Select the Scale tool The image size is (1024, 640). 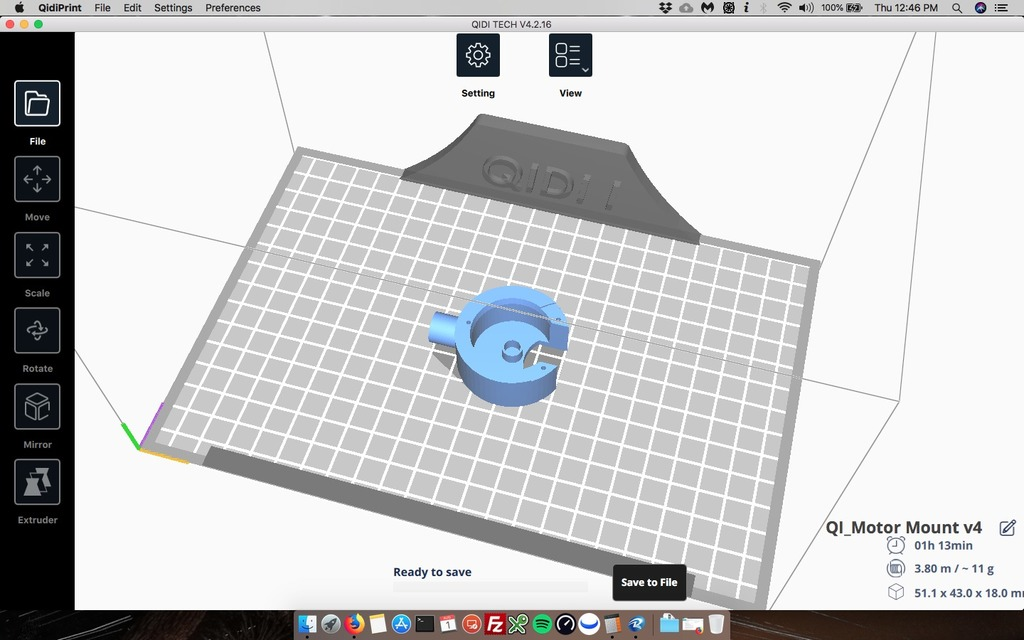click(x=37, y=255)
